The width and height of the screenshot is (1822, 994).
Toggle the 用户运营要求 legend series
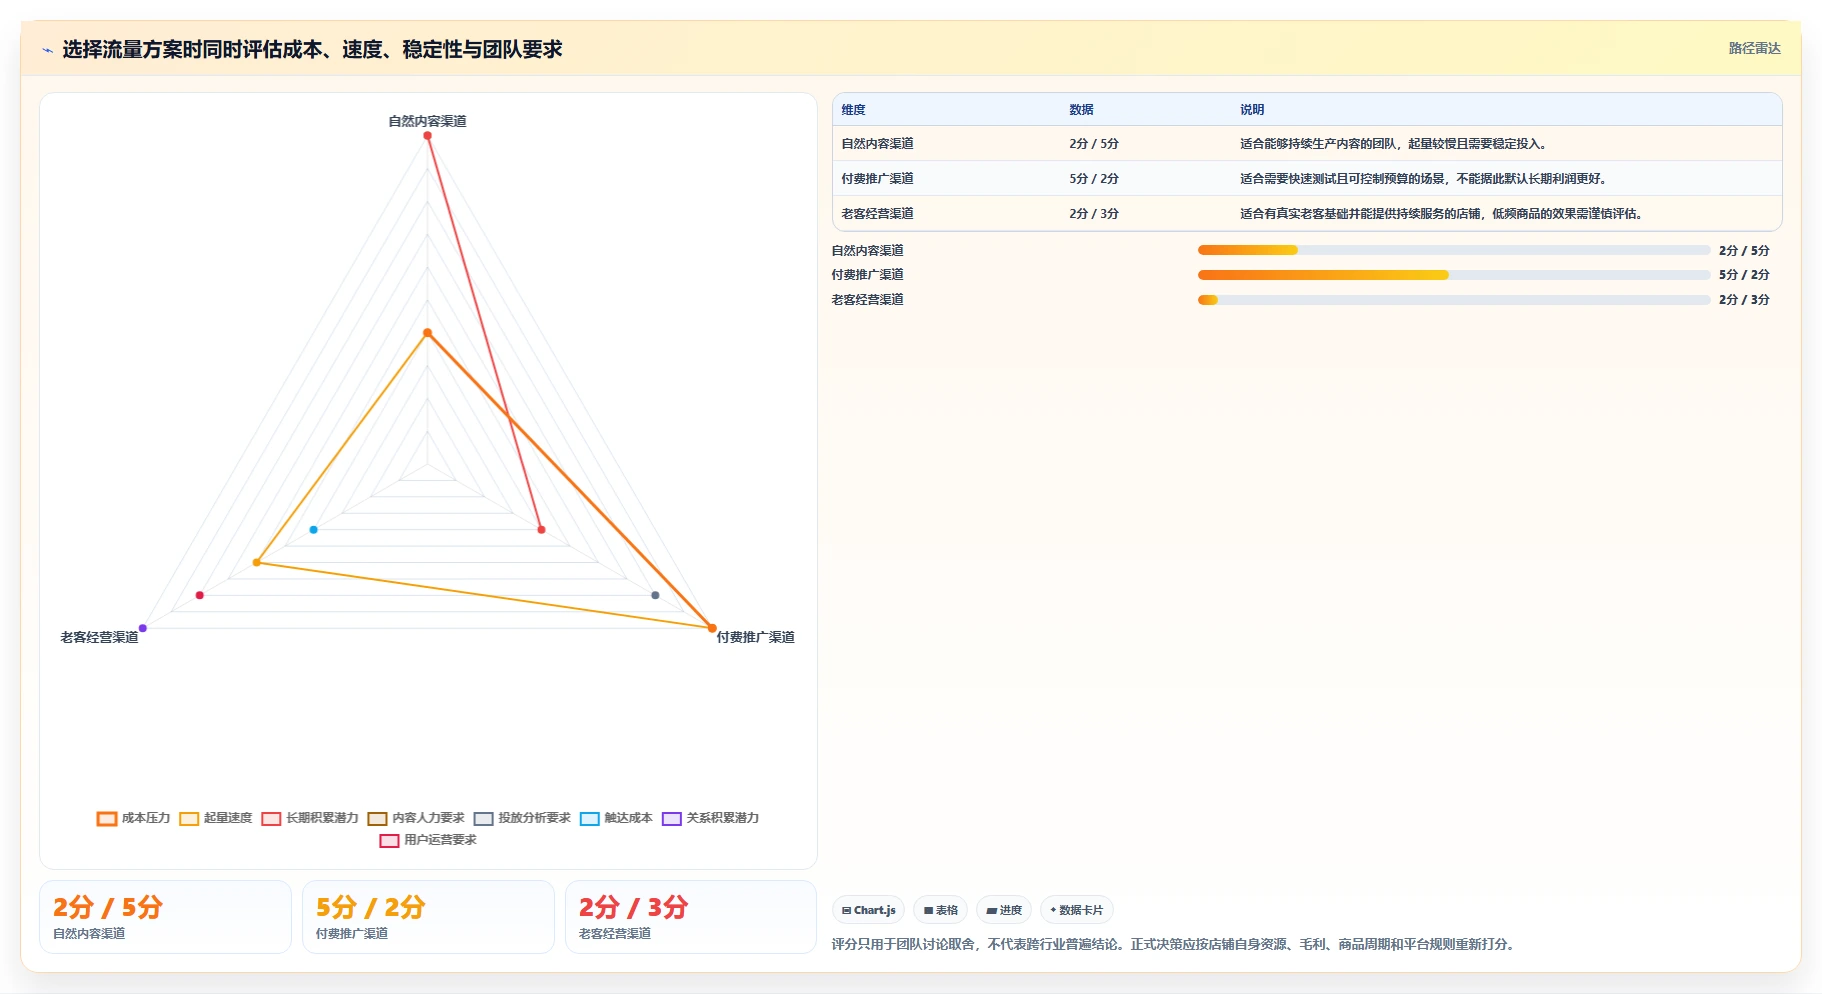pyautogui.click(x=428, y=840)
